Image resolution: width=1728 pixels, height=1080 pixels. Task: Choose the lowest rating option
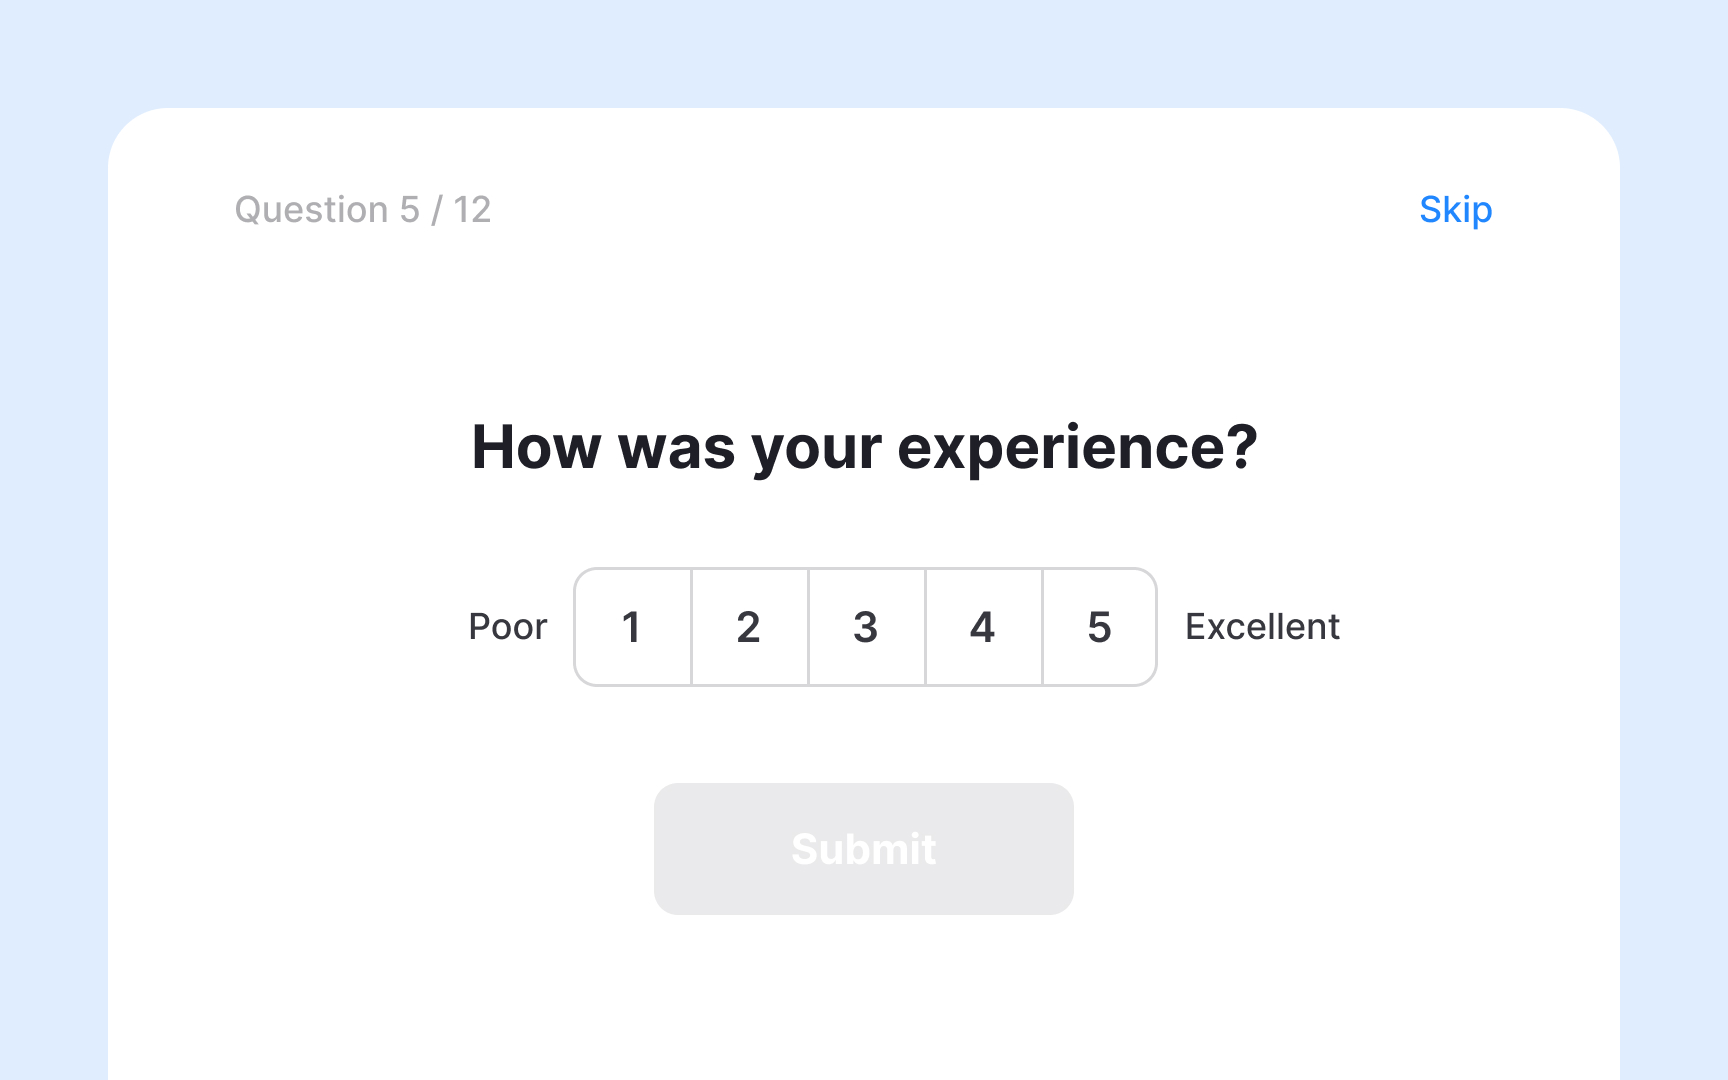pyautogui.click(x=632, y=627)
